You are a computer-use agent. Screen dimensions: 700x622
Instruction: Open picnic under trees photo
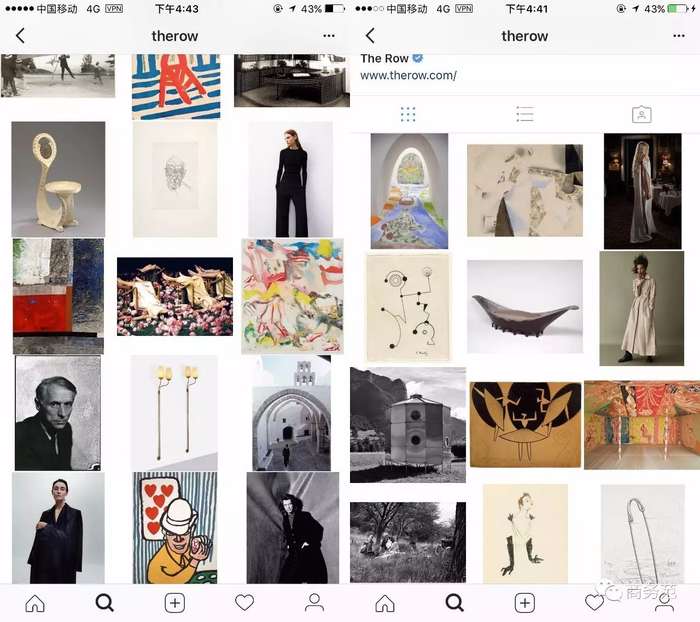click(408, 542)
